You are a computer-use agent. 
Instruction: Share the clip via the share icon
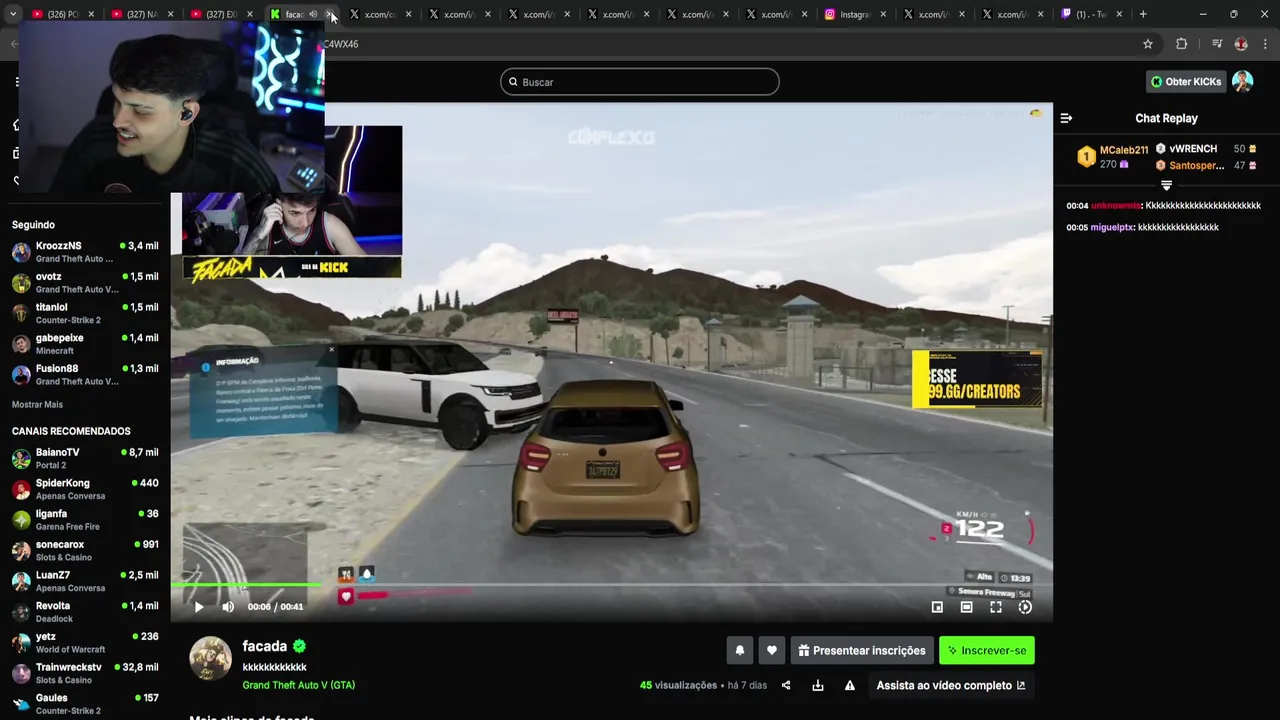tap(786, 685)
